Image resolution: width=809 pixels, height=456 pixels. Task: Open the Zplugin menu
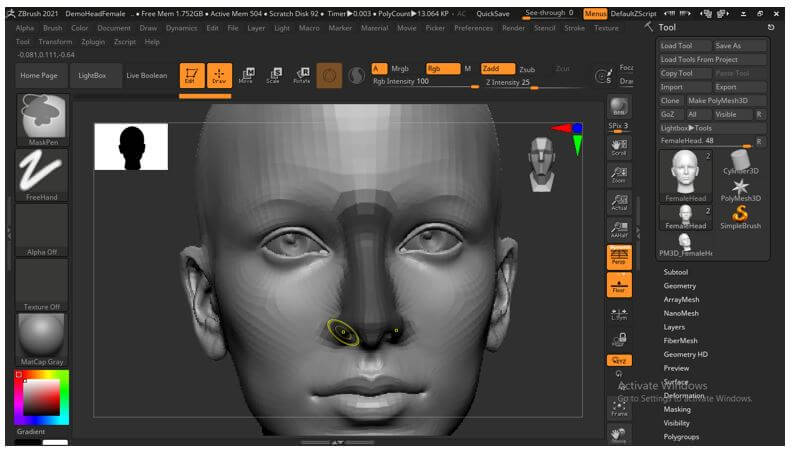pos(92,42)
